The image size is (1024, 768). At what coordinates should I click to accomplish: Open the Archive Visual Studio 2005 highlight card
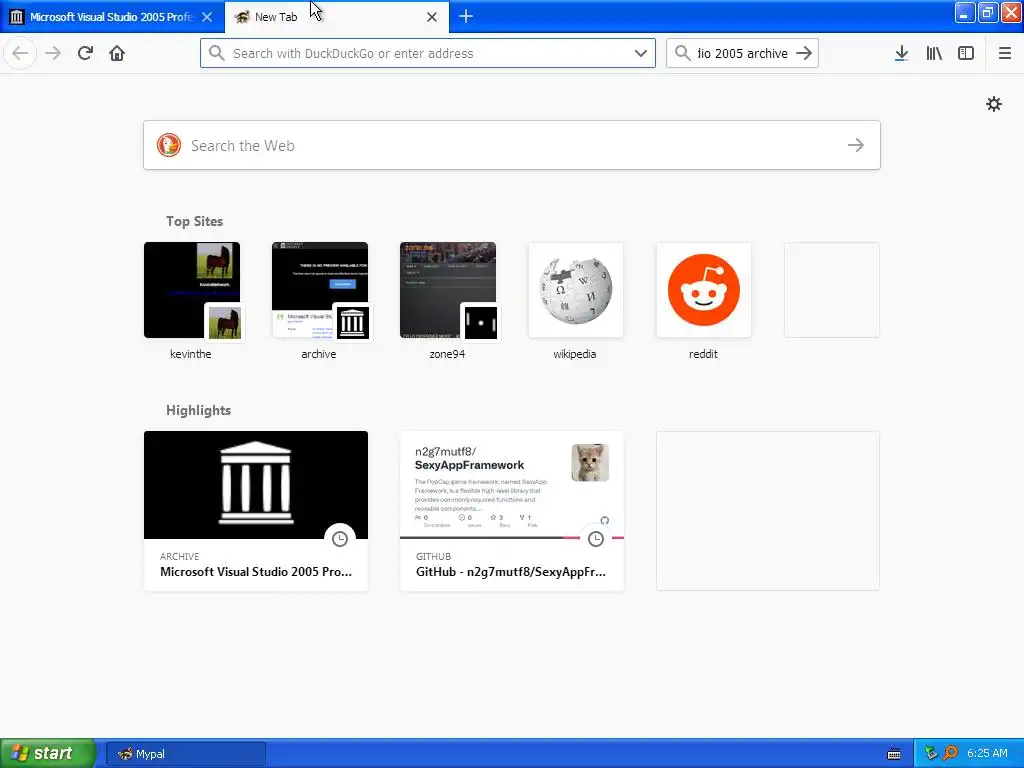(x=256, y=511)
